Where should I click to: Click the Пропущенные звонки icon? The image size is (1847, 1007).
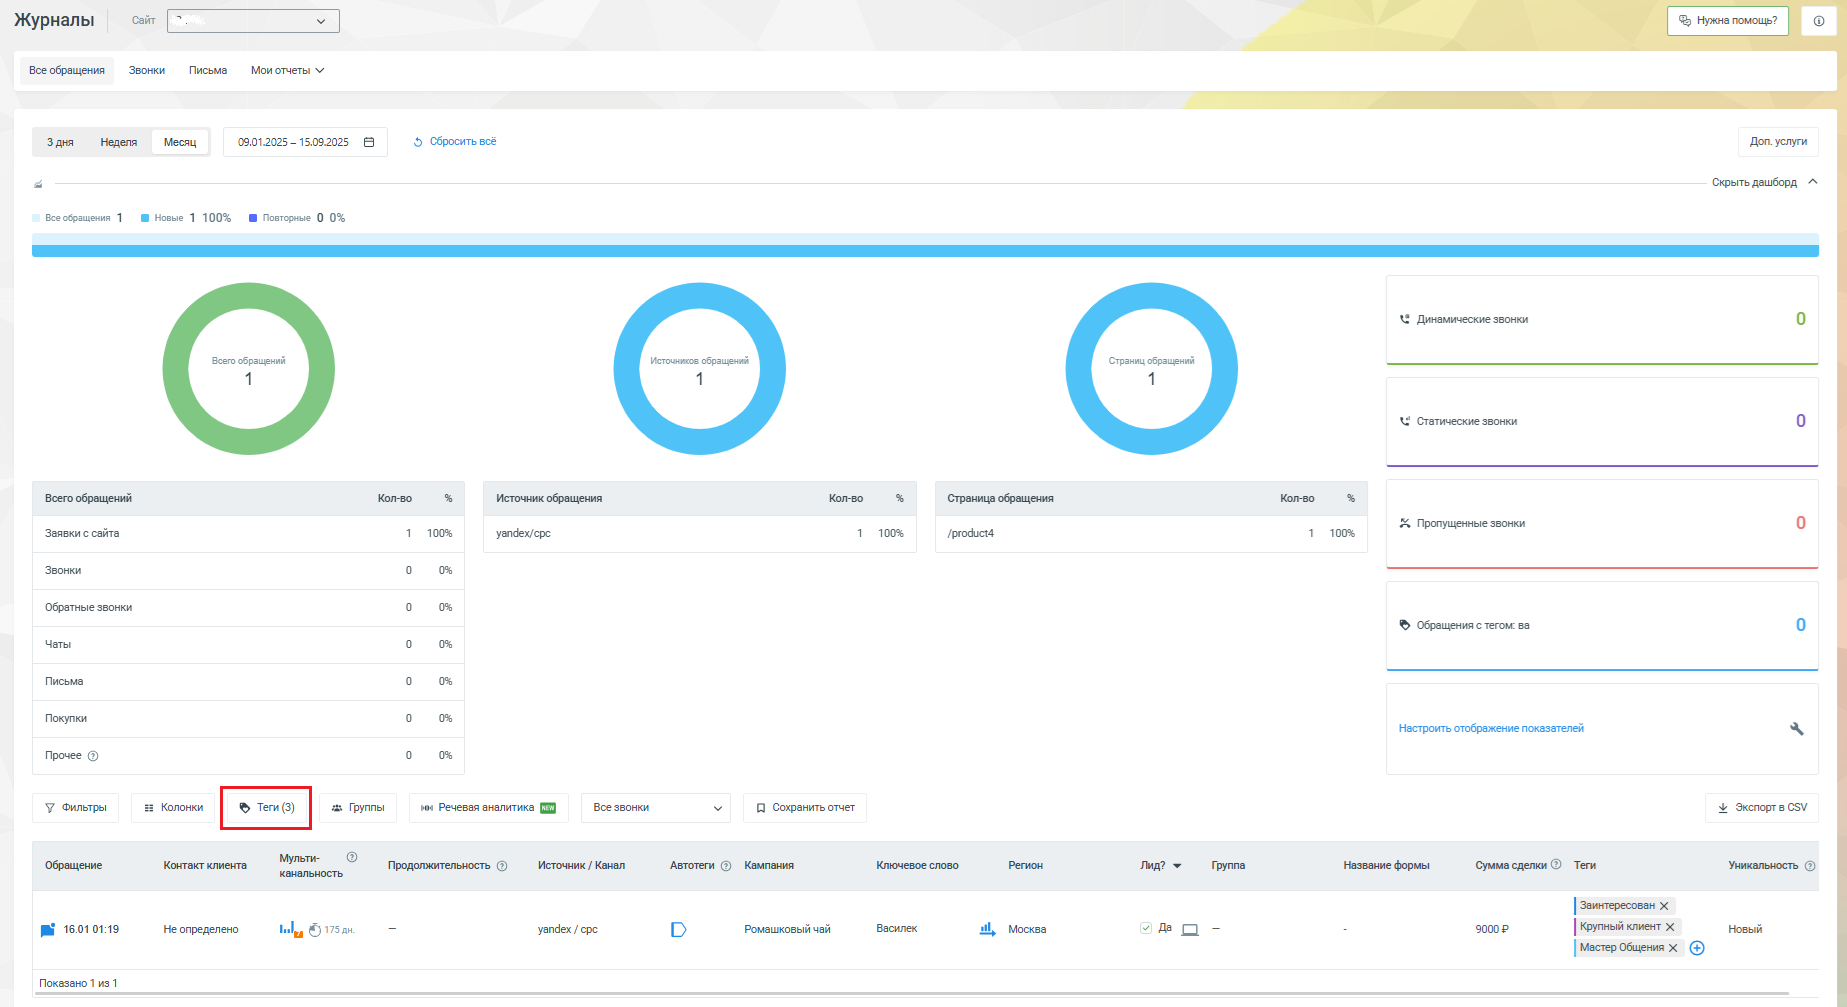[1405, 524]
